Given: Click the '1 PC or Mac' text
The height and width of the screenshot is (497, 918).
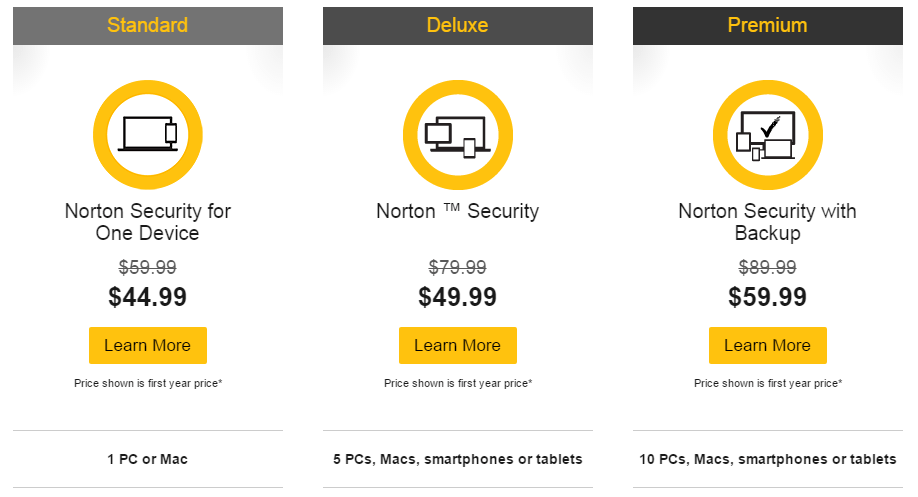Looking at the screenshot, I should pyautogui.click(x=148, y=460).
